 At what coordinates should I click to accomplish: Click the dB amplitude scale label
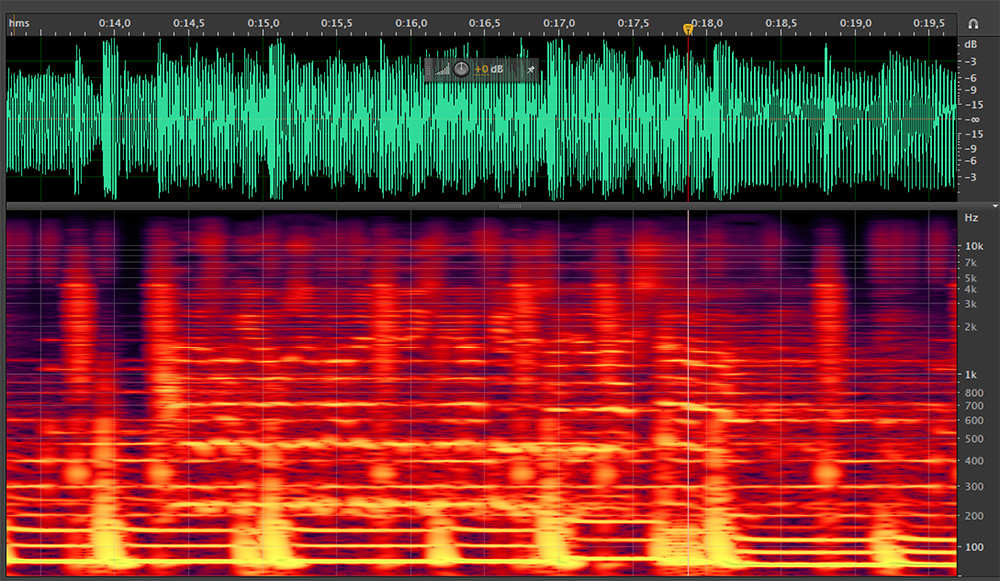(969, 45)
